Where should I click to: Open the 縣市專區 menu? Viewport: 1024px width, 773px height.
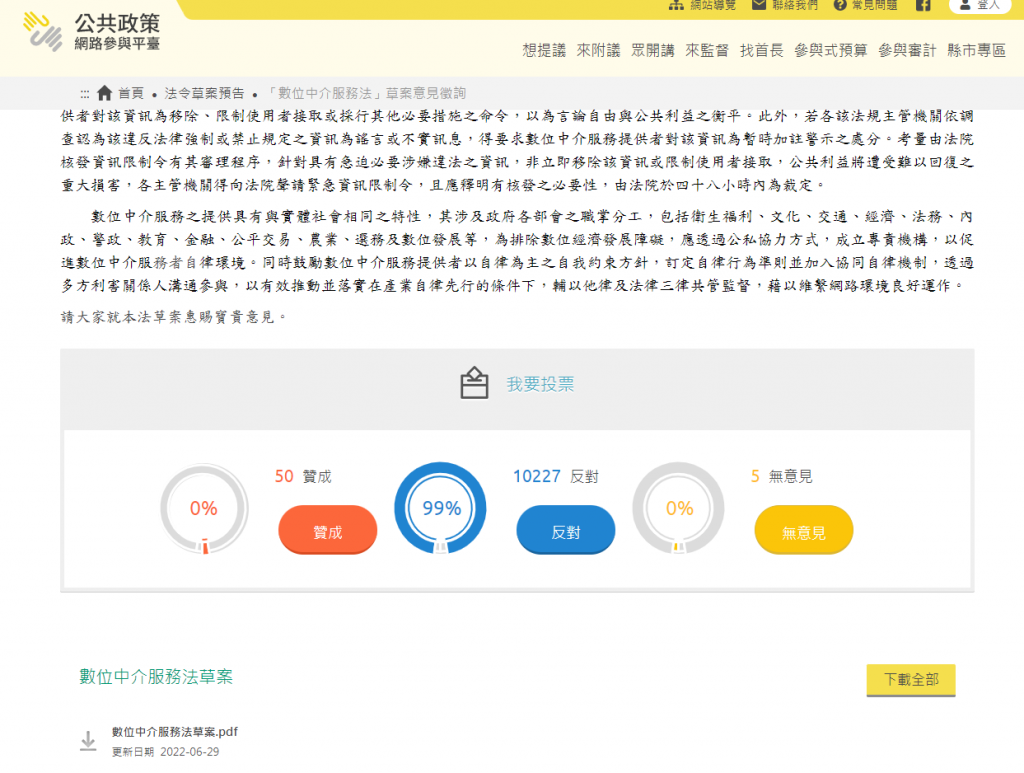(976, 50)
